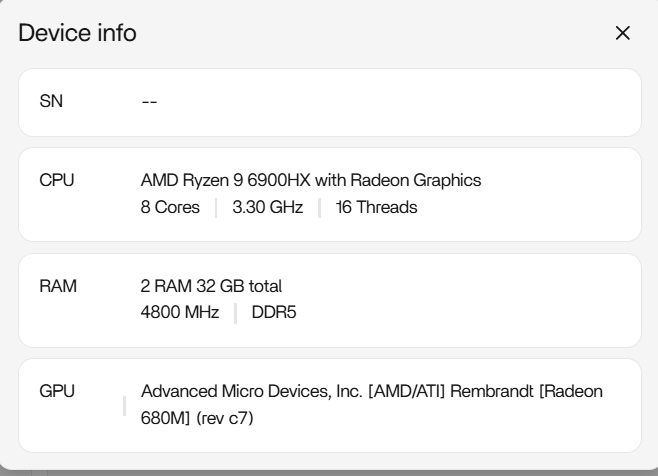This screenshot has width=658, height=476.
Task: Select the CPU label
Action: [x=56, y=181]
